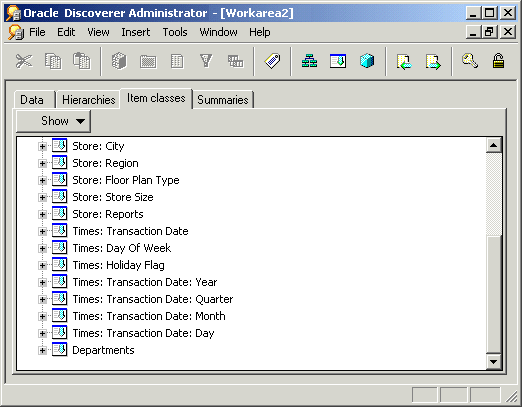Click the New Hierarchy toolbar icon
Viewport: 522px width, 407px height.
coord(309,61)
